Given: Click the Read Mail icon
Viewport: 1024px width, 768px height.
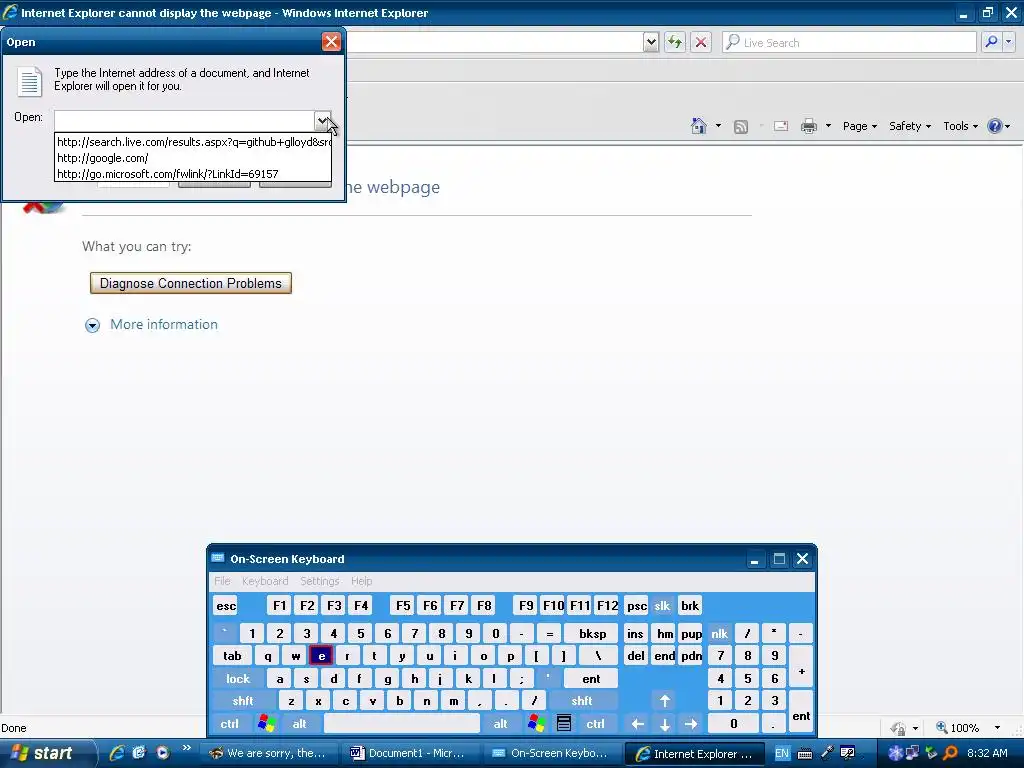Looking at the screenshot, I should point(781,126).
